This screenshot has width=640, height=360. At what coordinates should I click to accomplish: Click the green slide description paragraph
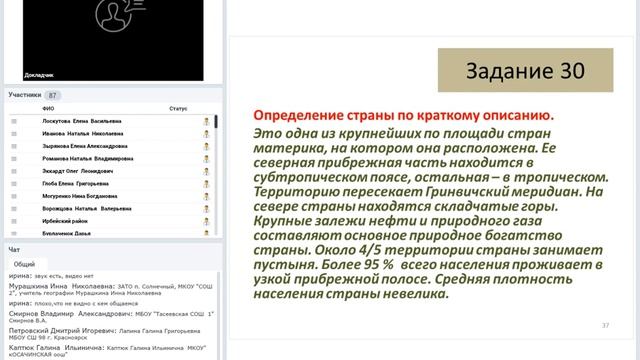coord(431,213)
